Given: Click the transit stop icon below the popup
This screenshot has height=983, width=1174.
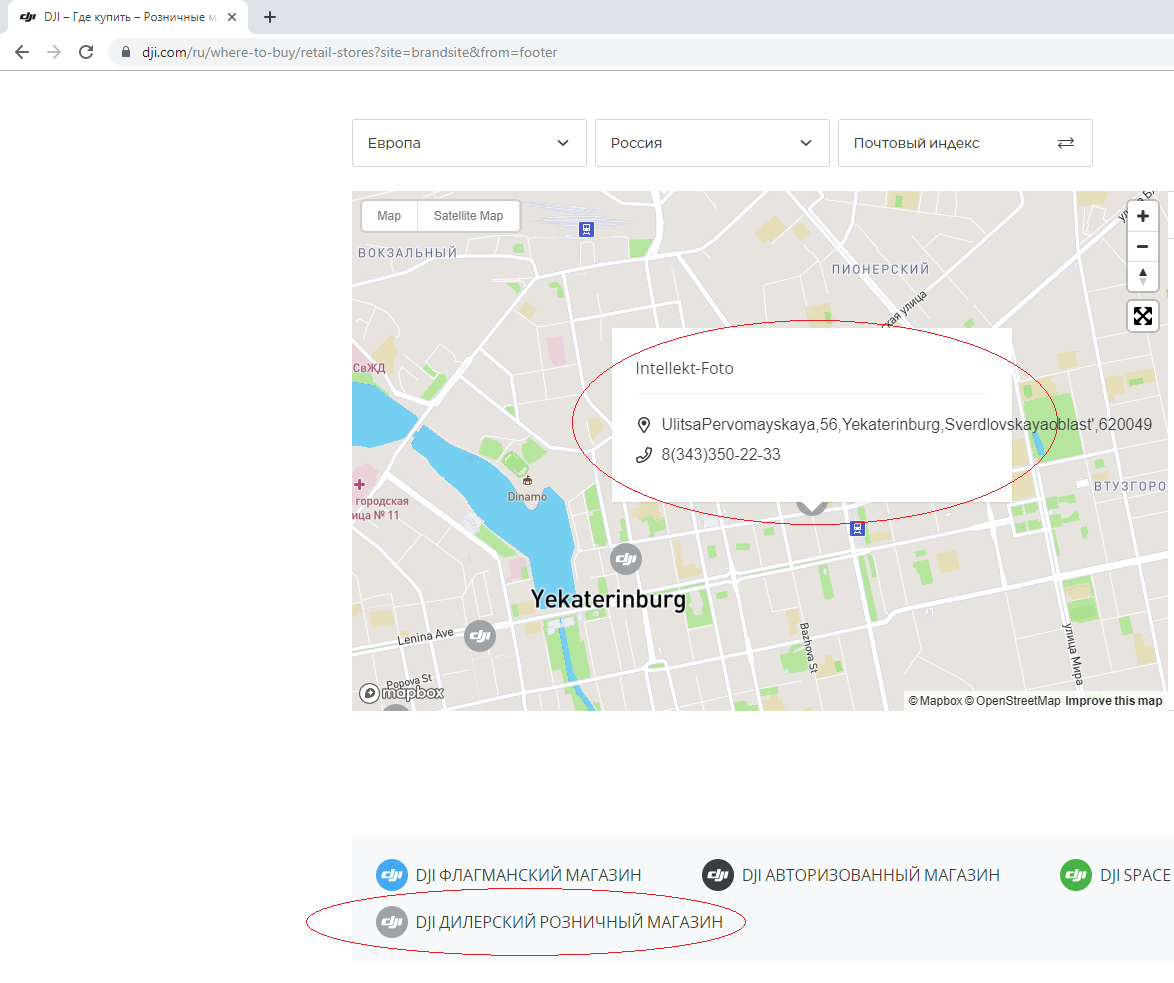Looking at the screenshot, I should (x=857, y=529).
